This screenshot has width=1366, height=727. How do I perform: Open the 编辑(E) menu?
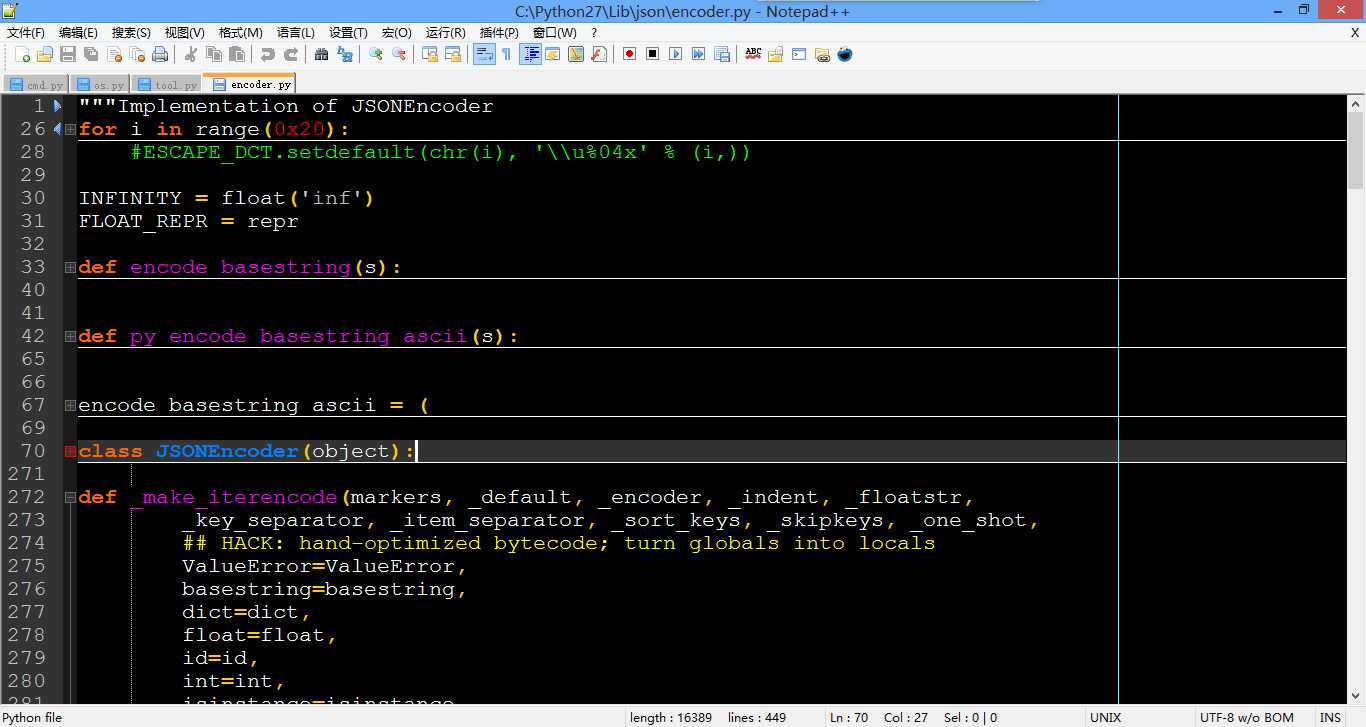pos(78,32)
